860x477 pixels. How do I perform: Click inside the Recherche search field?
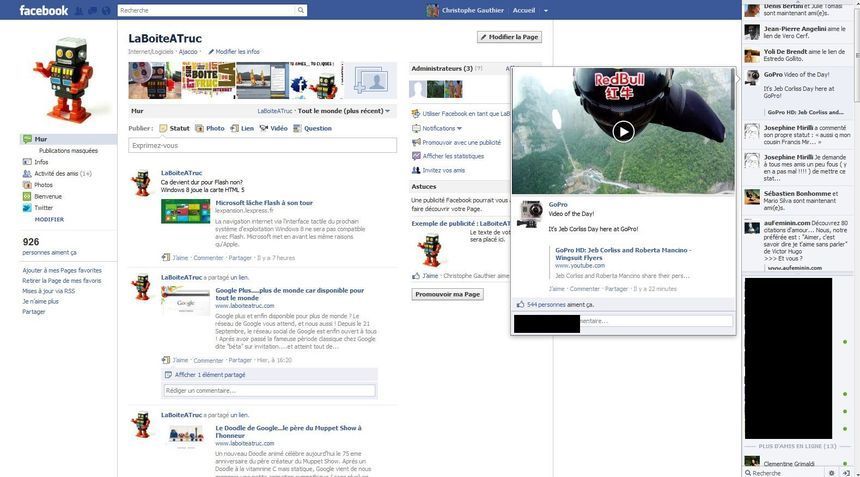click(x=206, y=10)
